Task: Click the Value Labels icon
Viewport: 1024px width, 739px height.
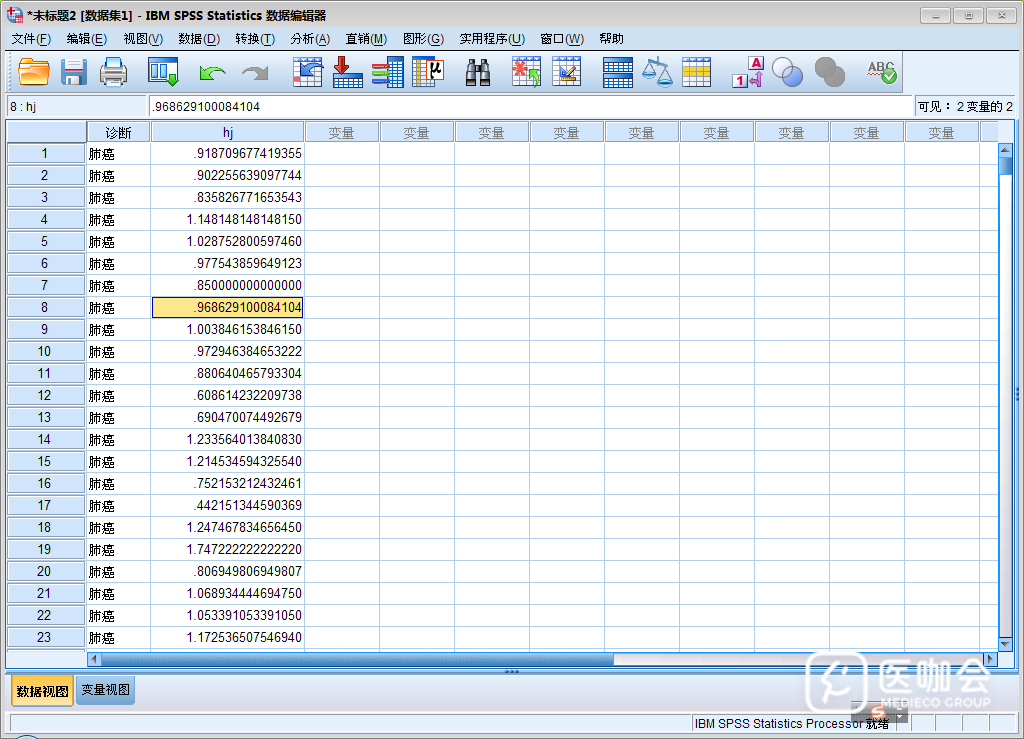Action: coord(747,72)
